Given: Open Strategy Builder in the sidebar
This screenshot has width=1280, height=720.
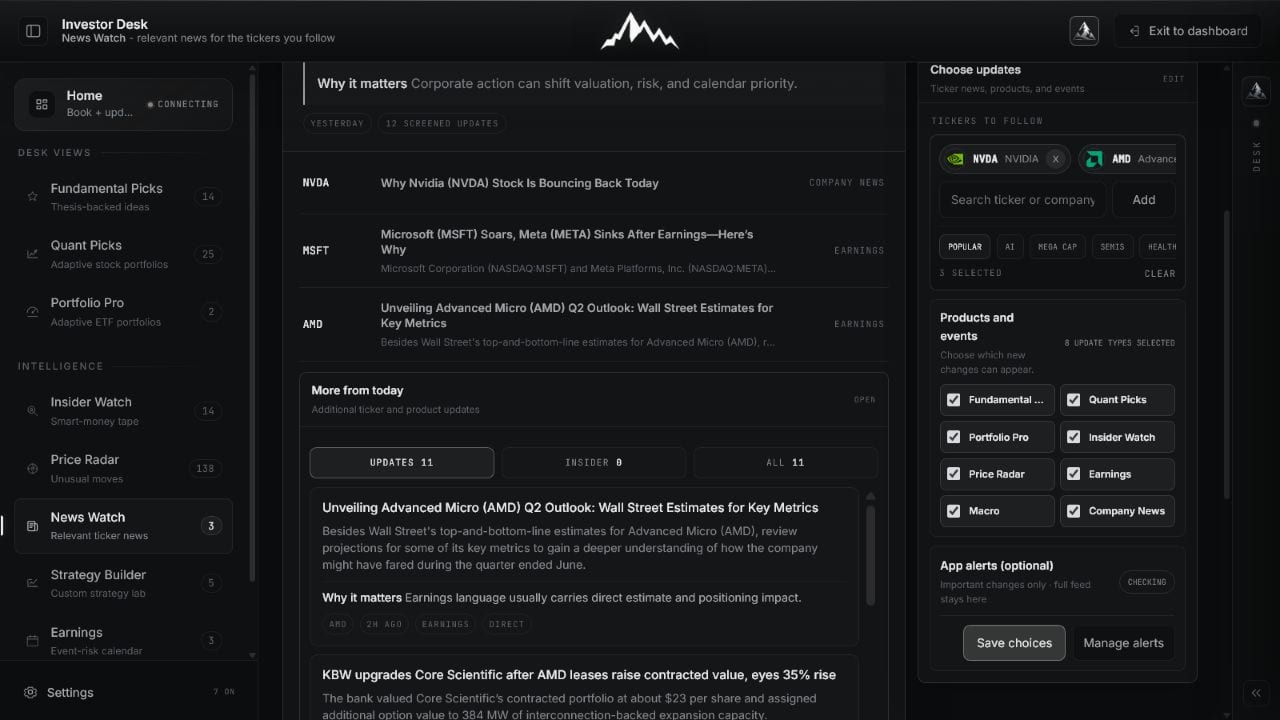Looking at the screenshot, I should click(x=123, y=583).
